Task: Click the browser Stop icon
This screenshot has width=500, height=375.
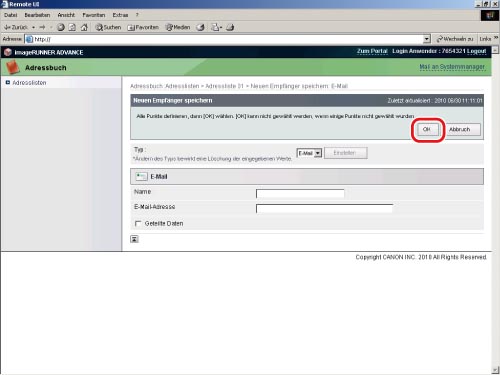Action: pyautogui.click(x=61, y=27)
